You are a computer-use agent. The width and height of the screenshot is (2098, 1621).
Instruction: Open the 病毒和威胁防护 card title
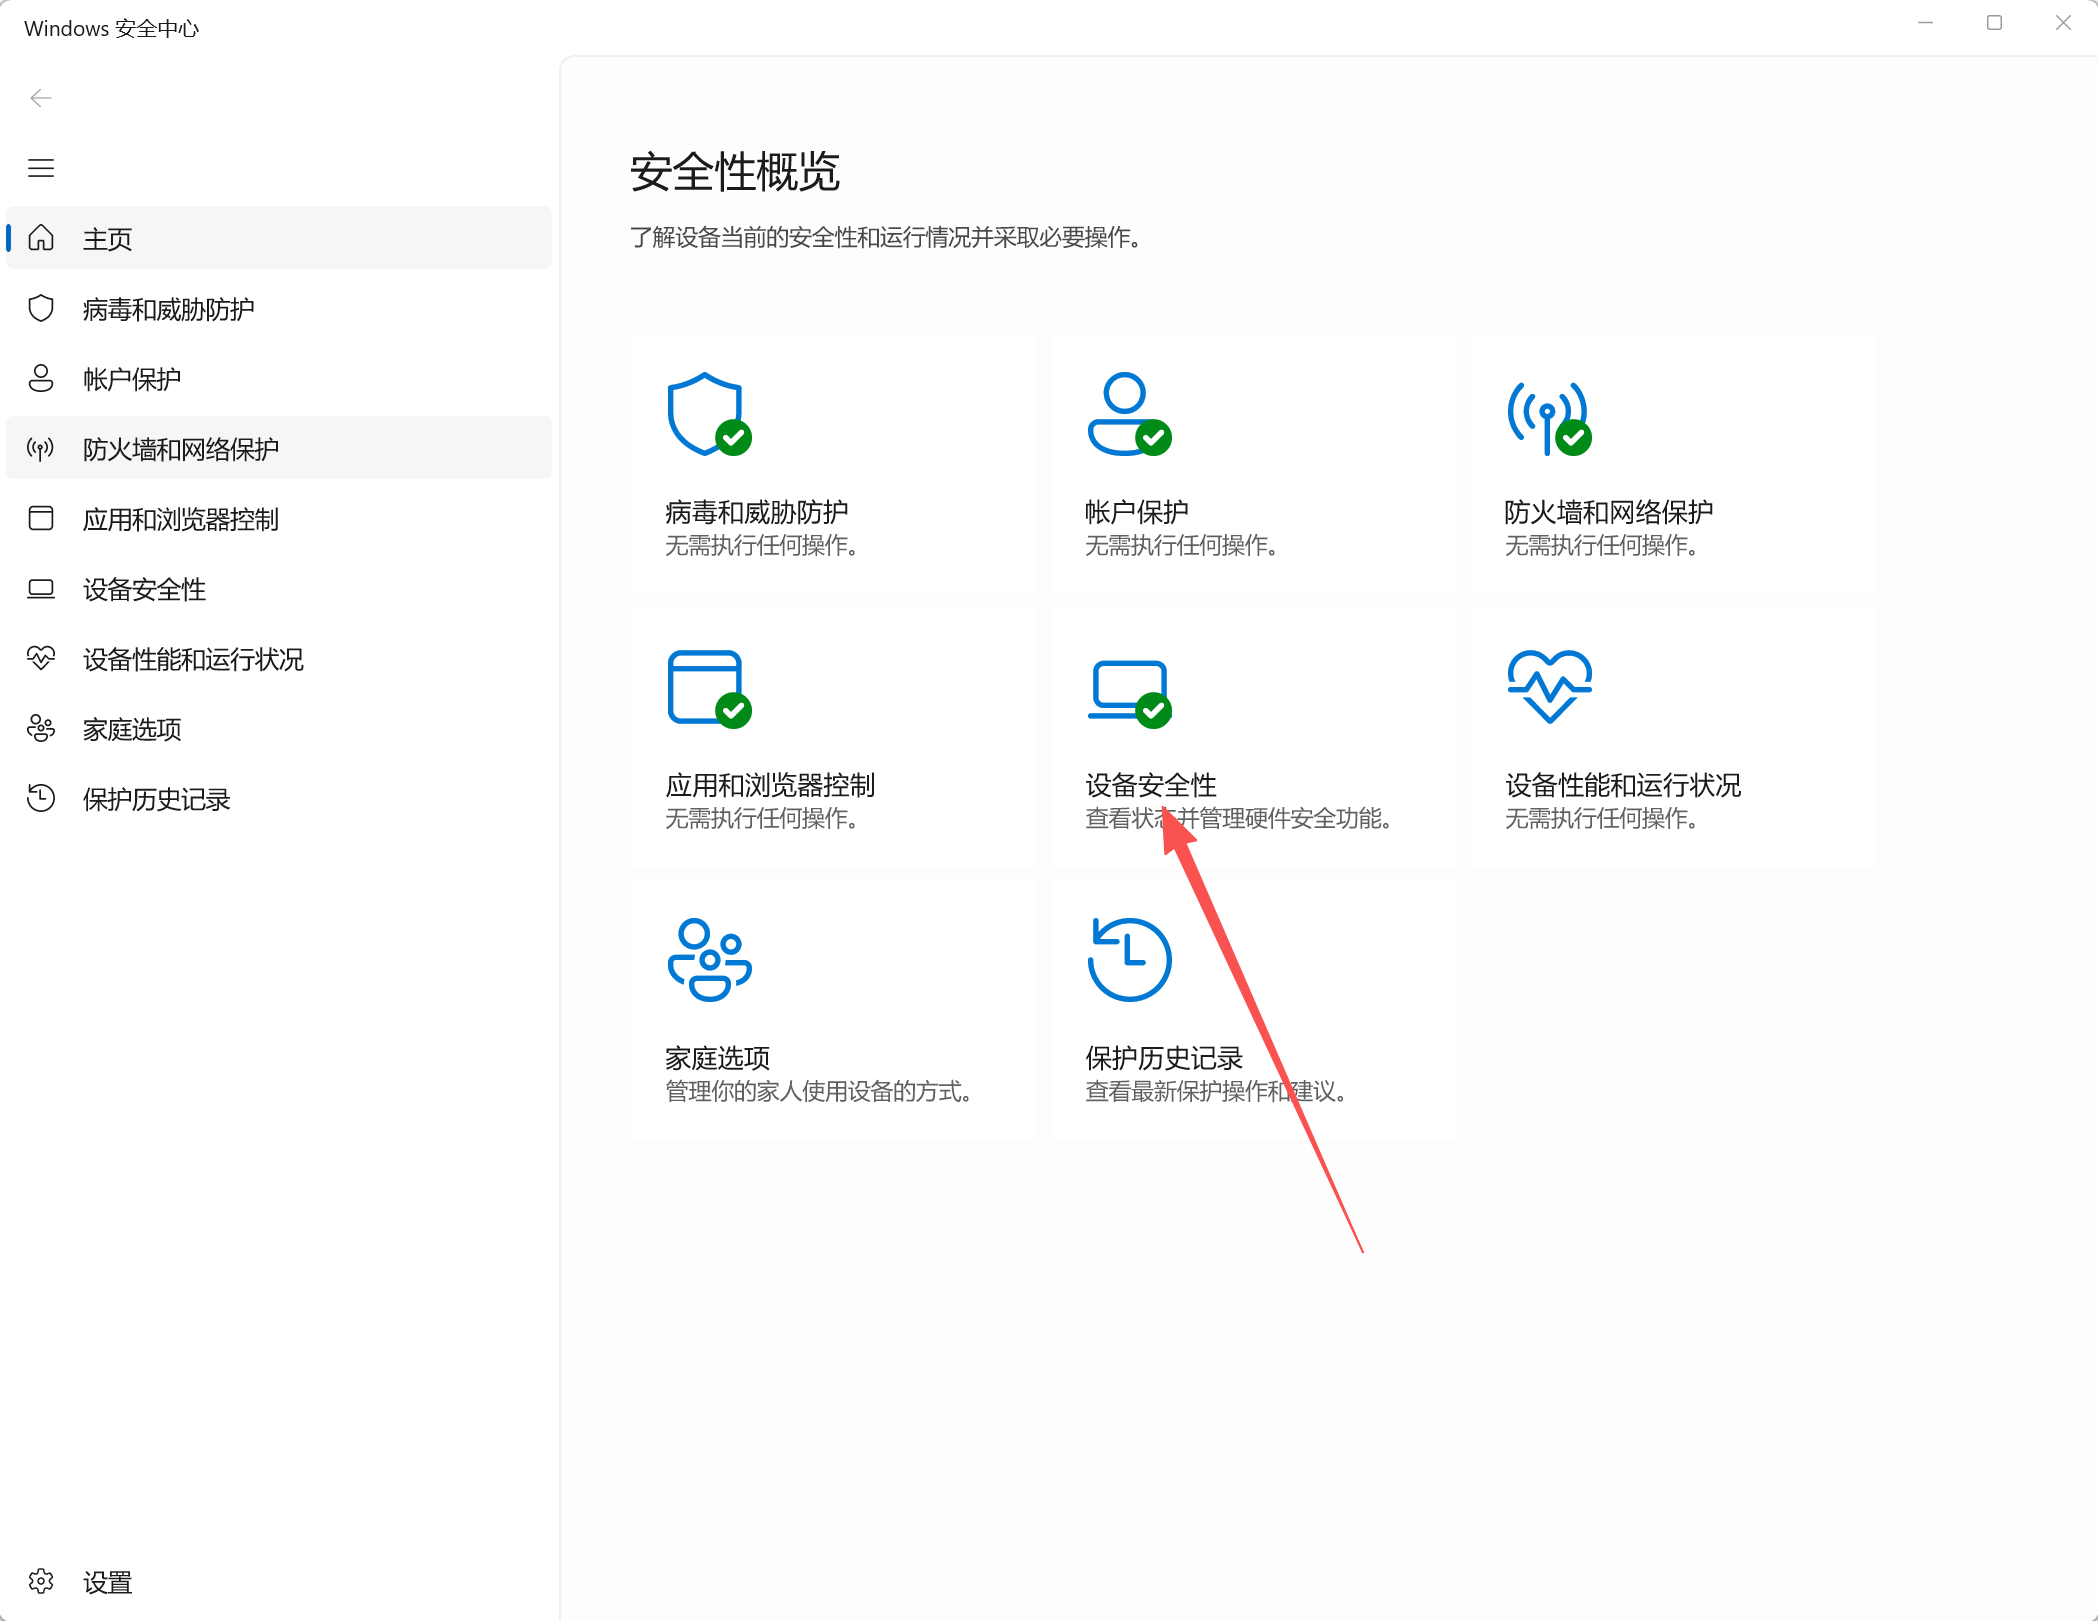pyautogui.click(x=757, y=512)
